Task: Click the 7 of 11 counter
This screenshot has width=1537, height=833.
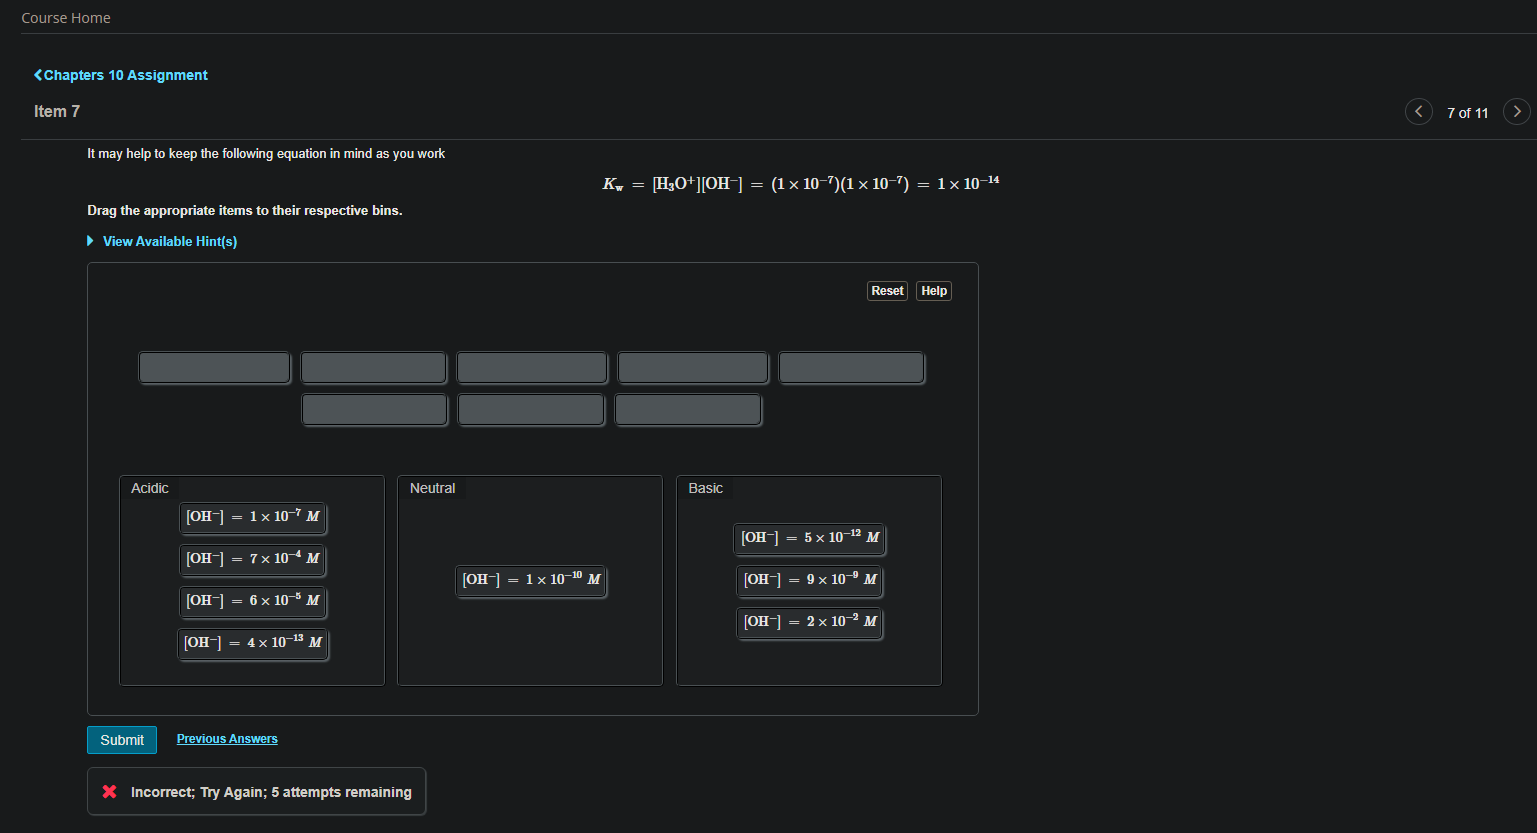Action: (1467, 113)
